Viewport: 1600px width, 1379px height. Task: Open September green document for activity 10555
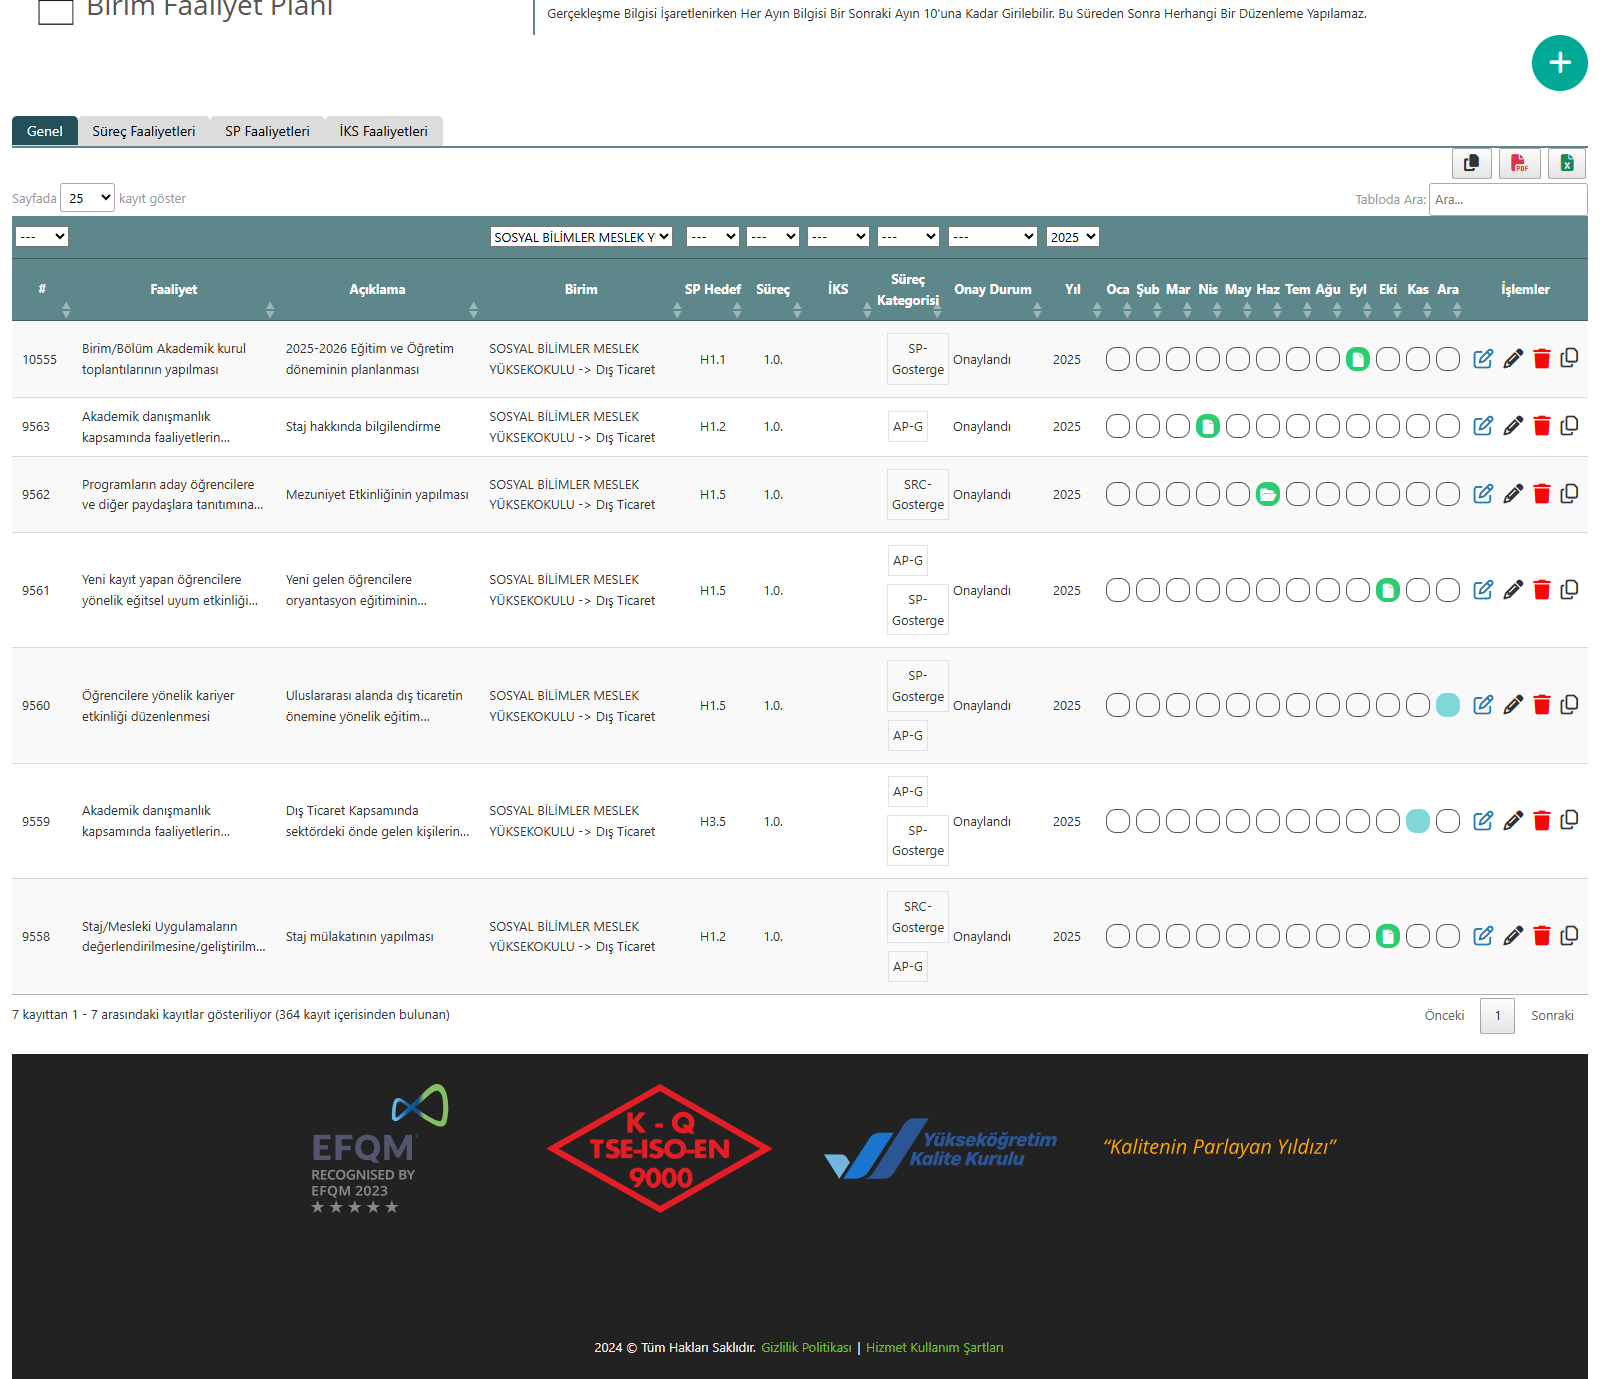(1357, 359)
